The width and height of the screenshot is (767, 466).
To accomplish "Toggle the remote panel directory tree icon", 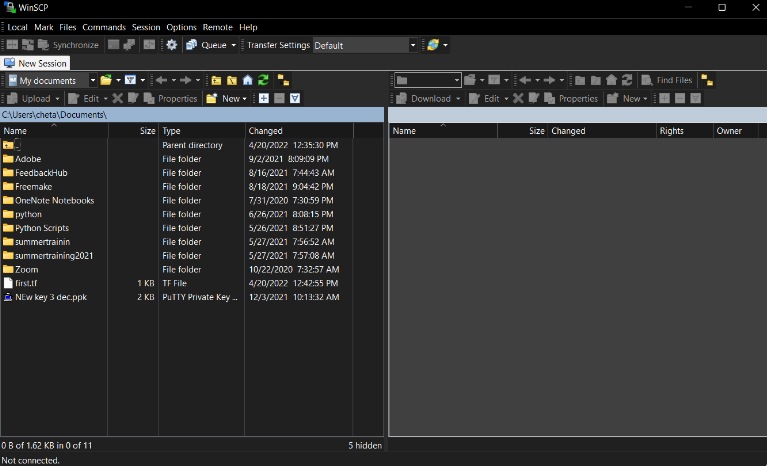I will click(x=707, y=80).
